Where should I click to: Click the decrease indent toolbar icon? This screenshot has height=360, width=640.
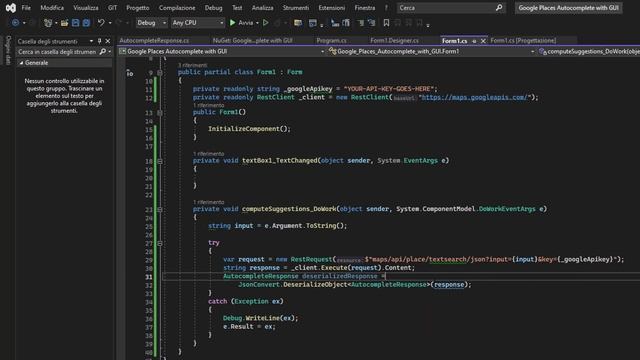coord(335,23)
